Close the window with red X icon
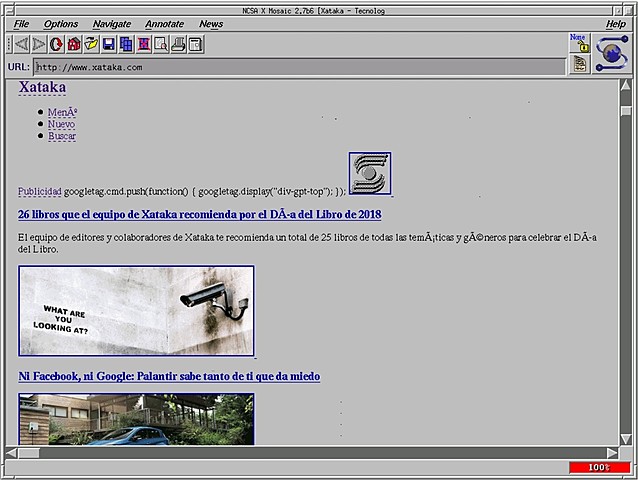Image resolution: width=638 pixels, height=480 pixels. pos(144,44)
